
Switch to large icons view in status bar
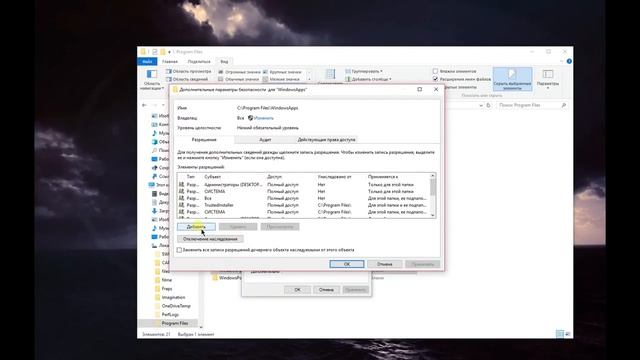568,334
